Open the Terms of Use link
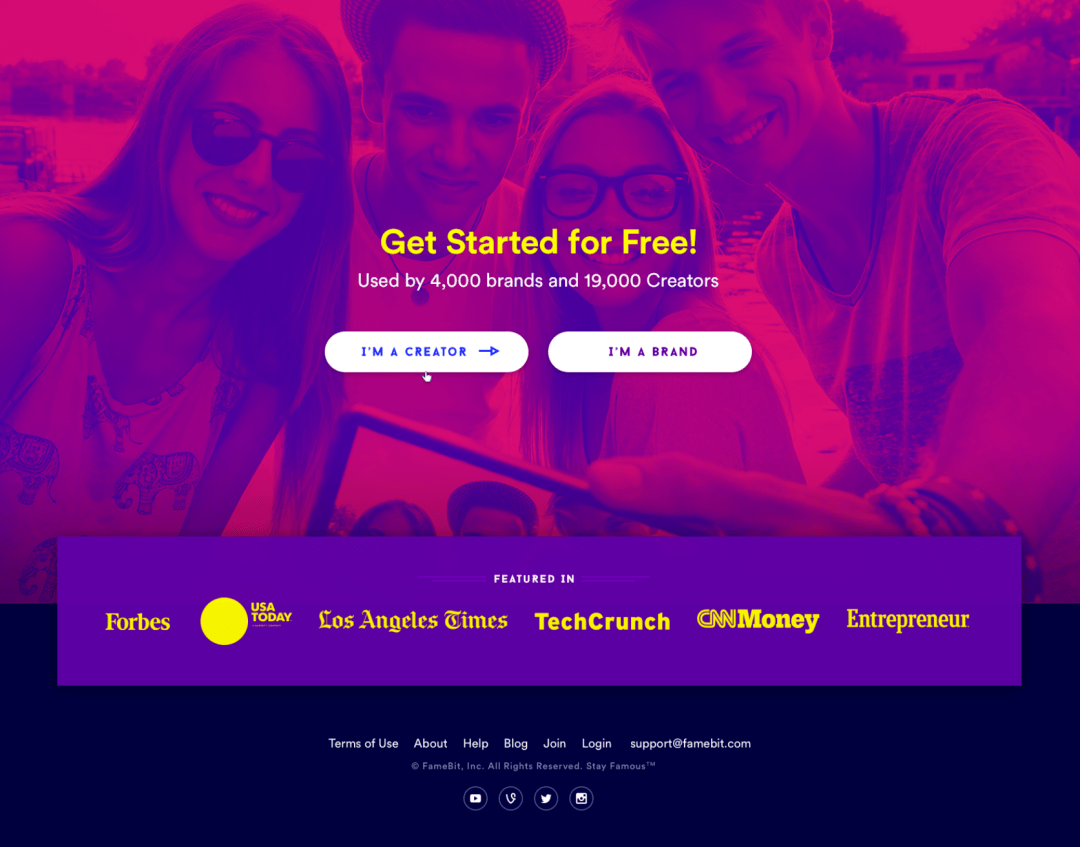Screen dimensions: 1080x847 click(363, 744)
